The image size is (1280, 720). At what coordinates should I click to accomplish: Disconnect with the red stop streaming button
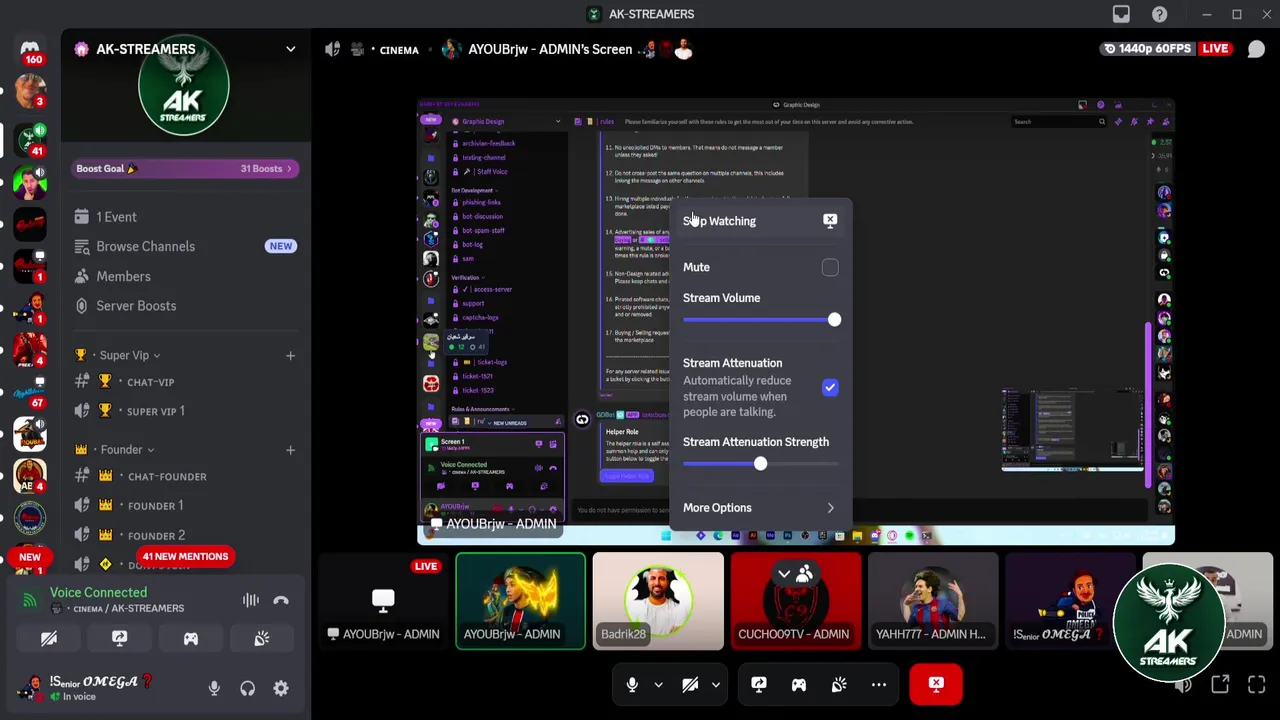coord(936,684)
